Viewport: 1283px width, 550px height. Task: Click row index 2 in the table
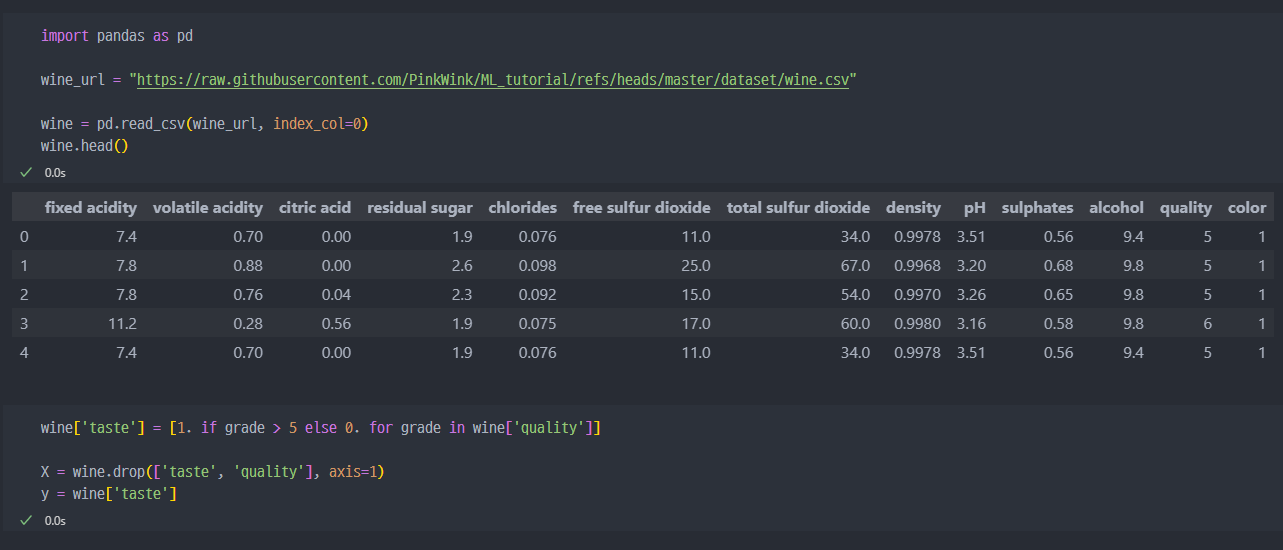24,295
